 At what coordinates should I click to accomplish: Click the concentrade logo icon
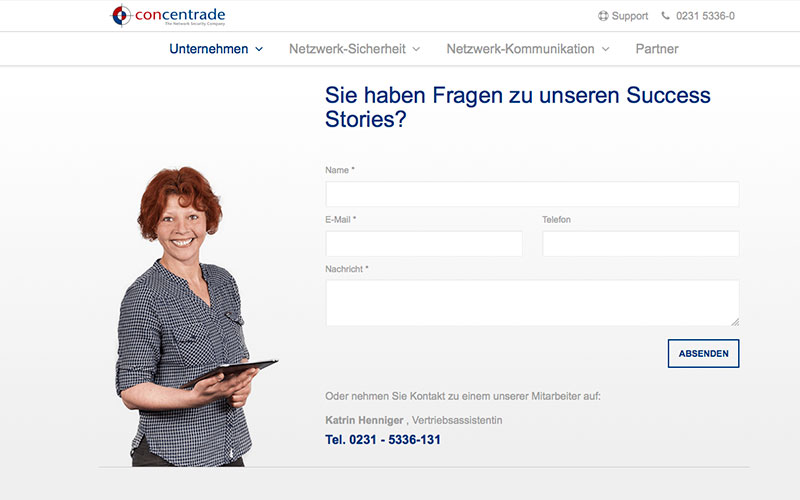click(121, 15)
